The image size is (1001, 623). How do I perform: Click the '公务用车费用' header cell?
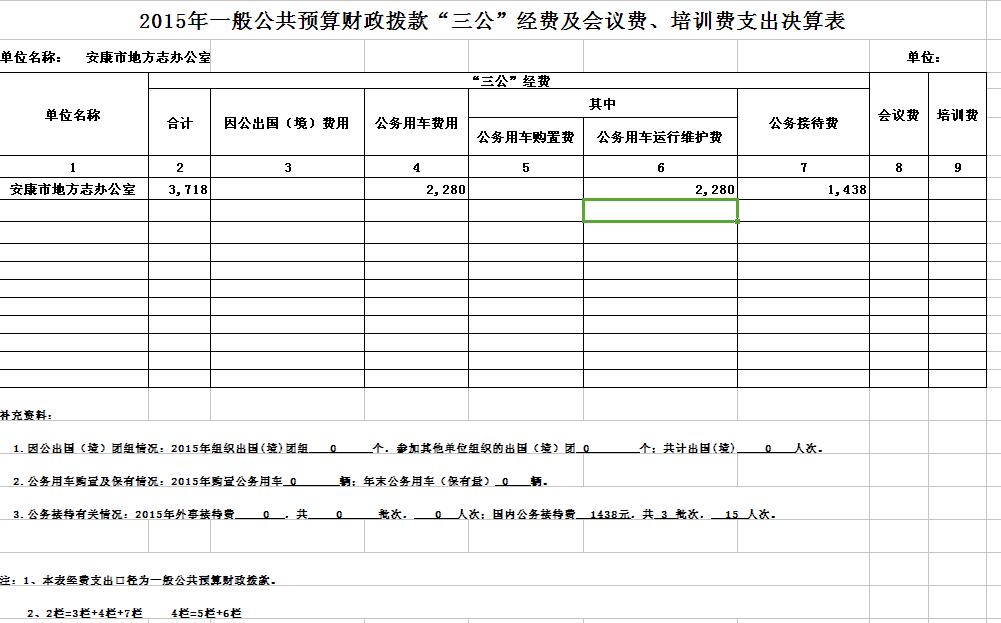[416, 123]
